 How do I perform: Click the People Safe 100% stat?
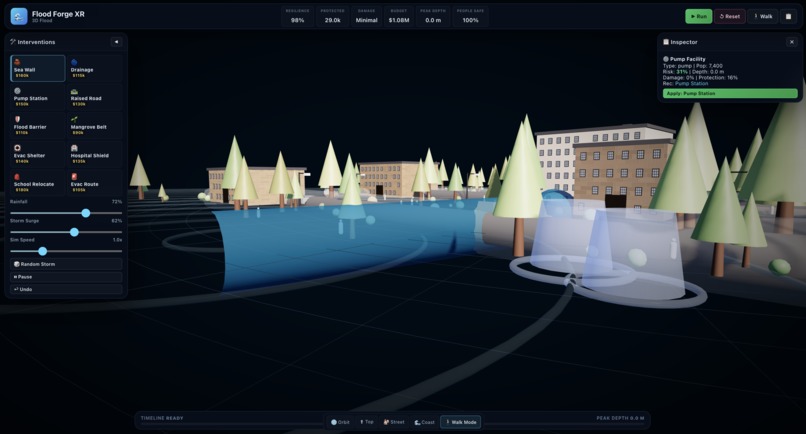tap(470, 16)
